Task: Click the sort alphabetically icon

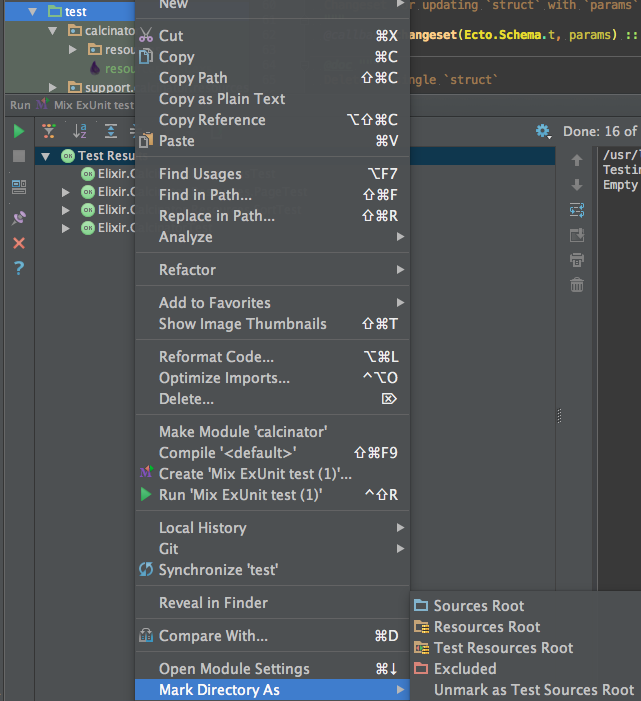Action: (x=80, y=131)
